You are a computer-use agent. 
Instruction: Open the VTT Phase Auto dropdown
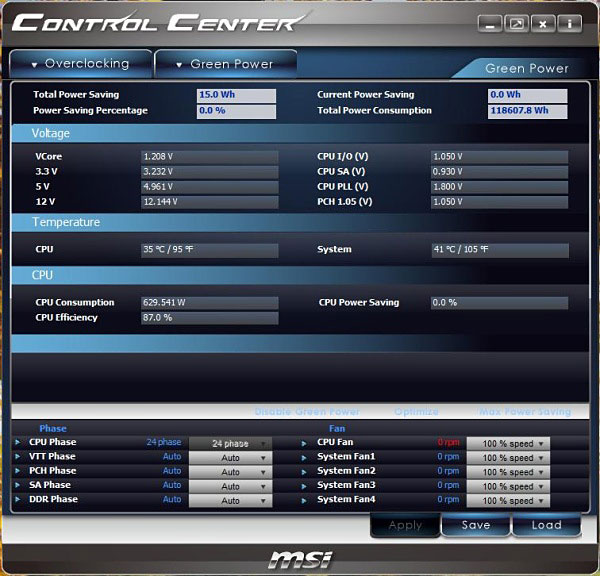231,458
